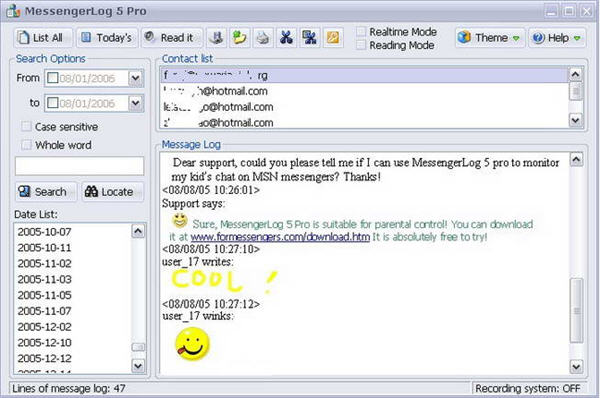Select date 2005-11-07 in Date List
Screen dimensions: 600x398
(x=44, y=311)
